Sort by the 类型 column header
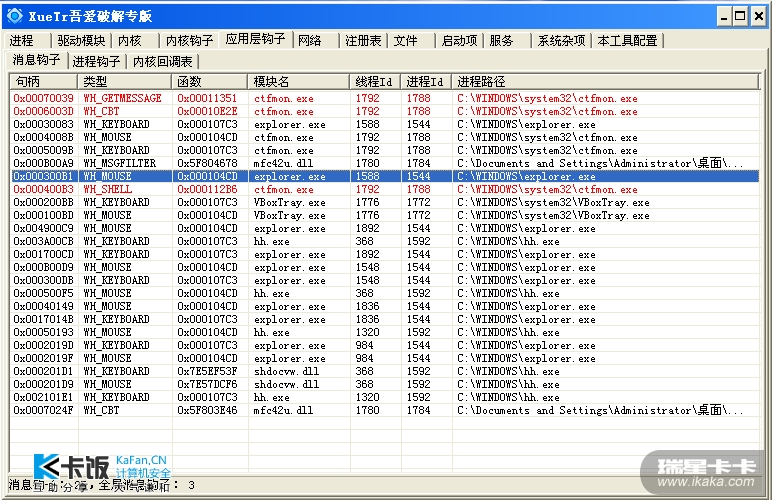 click(125, 81)
